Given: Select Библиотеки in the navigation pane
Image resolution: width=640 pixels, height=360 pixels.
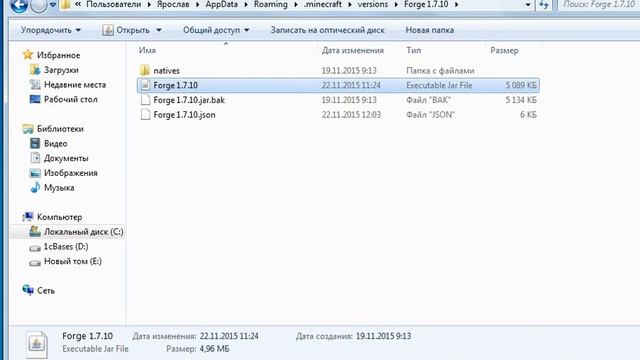Looking at the screenshot, I should click(x=60, y=129).
